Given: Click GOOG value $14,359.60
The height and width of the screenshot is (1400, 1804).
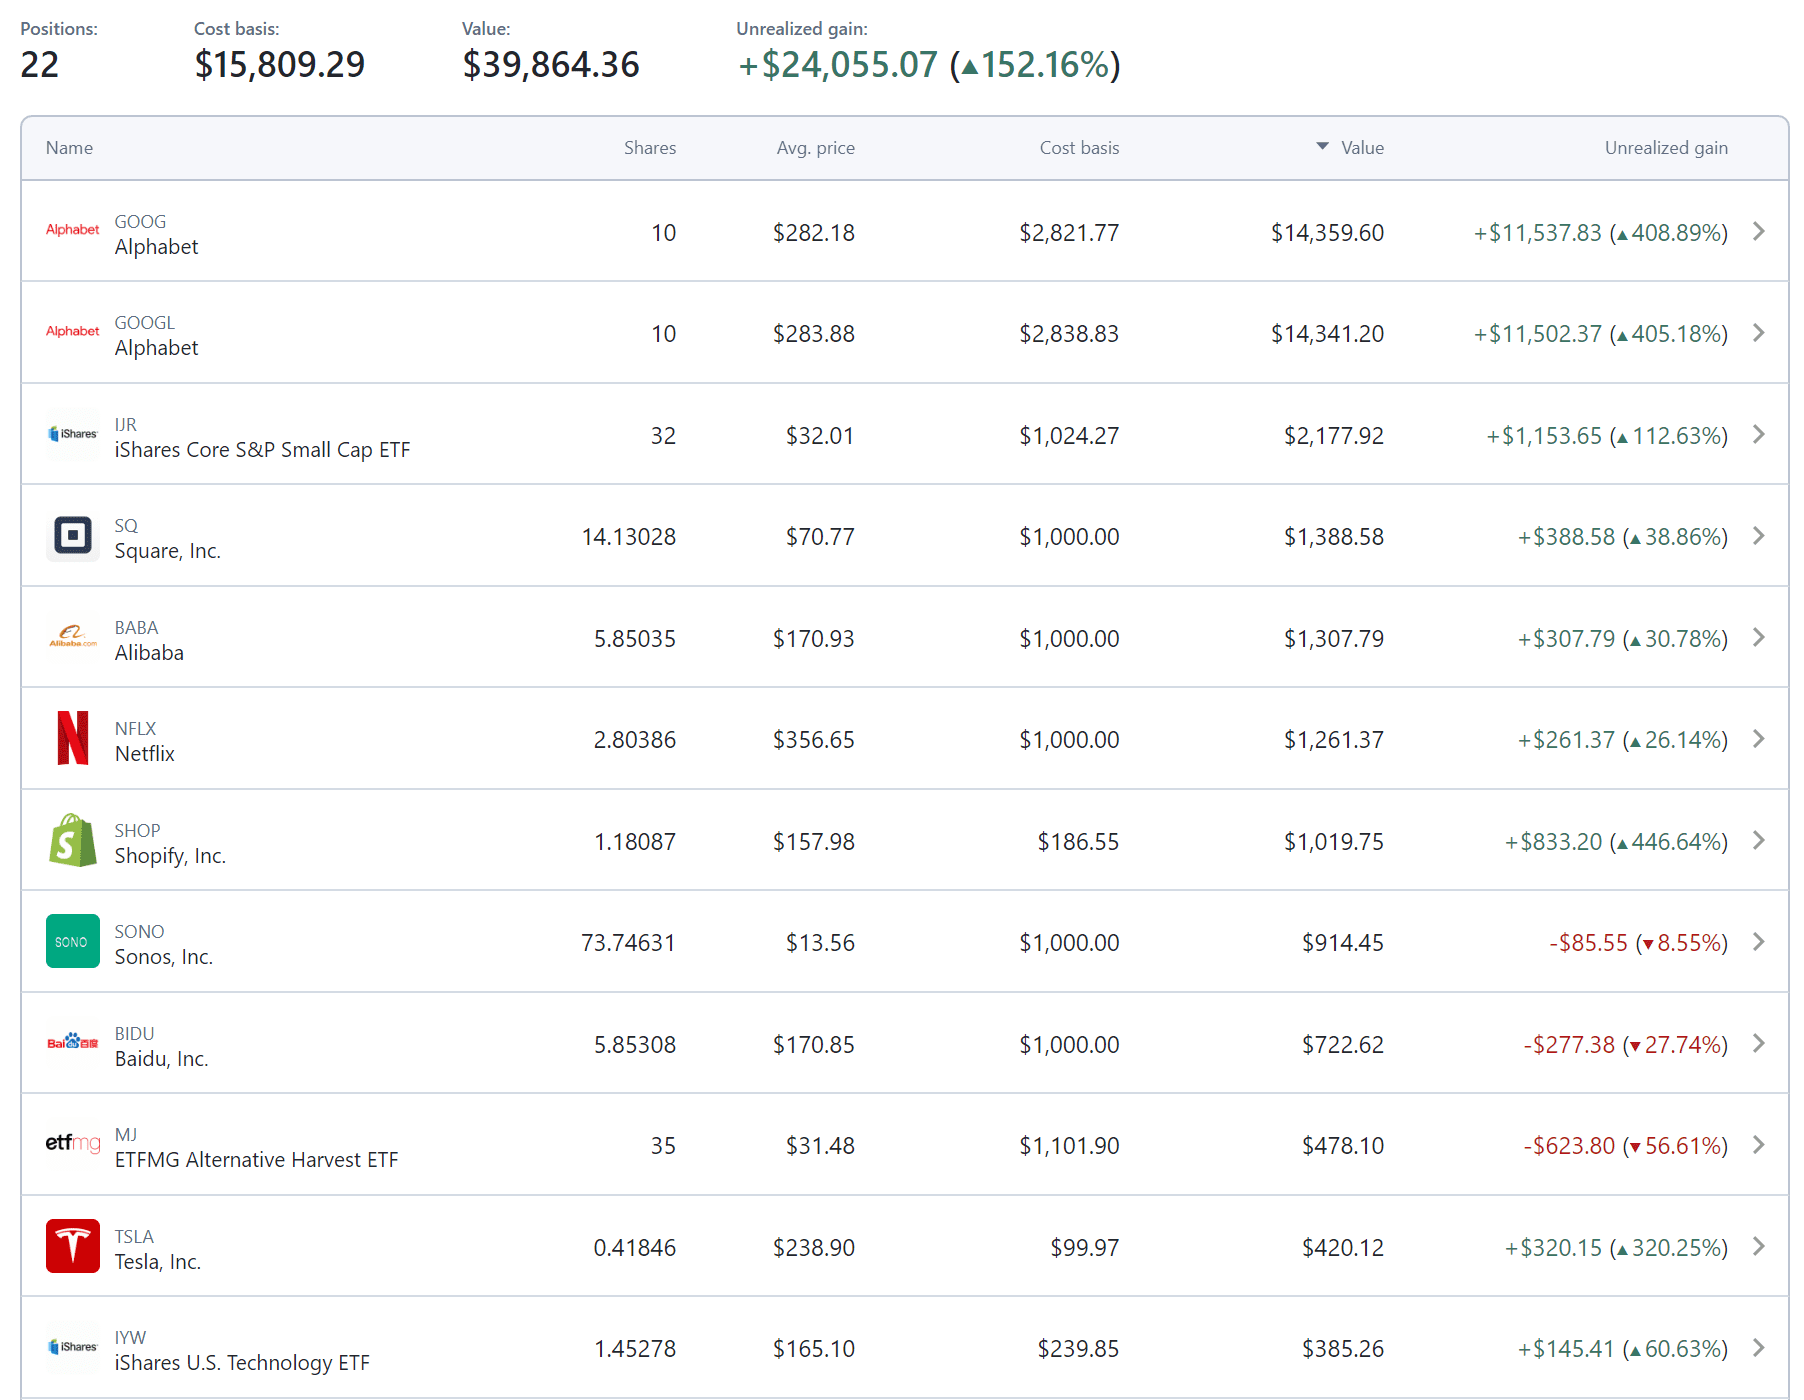Looking at the screenshot, I should pyautogui.click(x=1327, y=233).
